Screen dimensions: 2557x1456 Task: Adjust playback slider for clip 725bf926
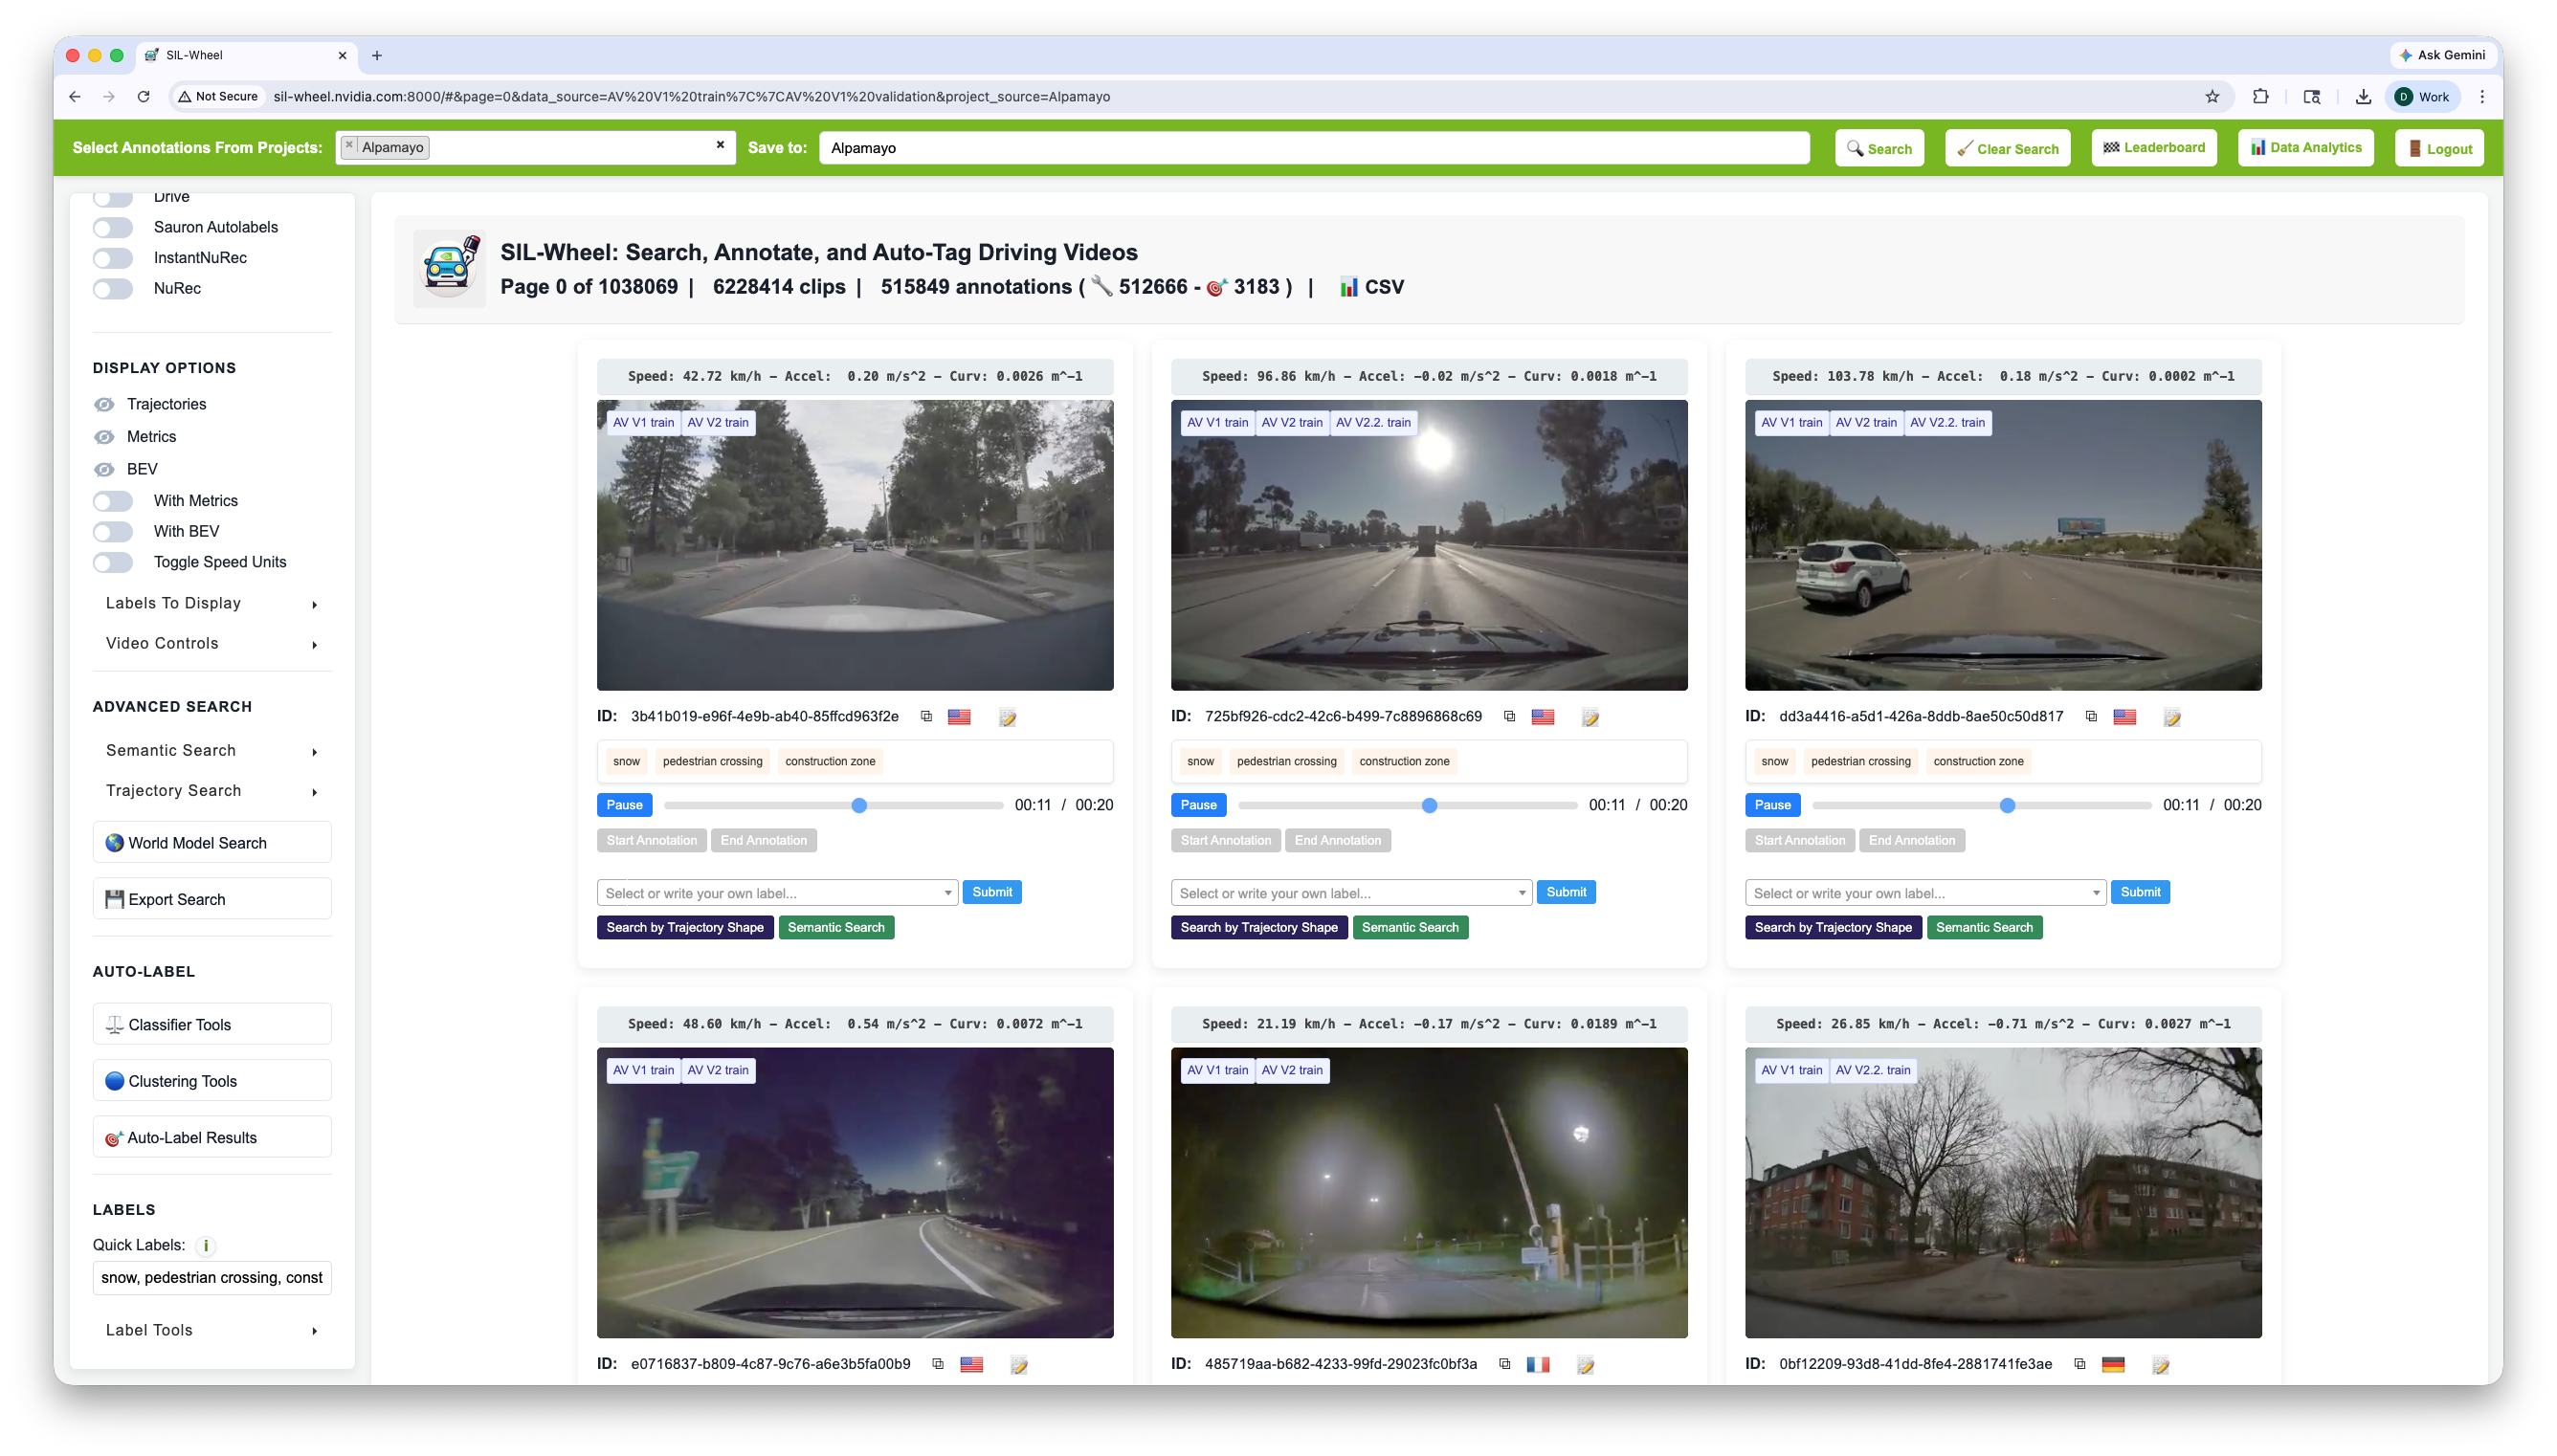coord(1407,805)
